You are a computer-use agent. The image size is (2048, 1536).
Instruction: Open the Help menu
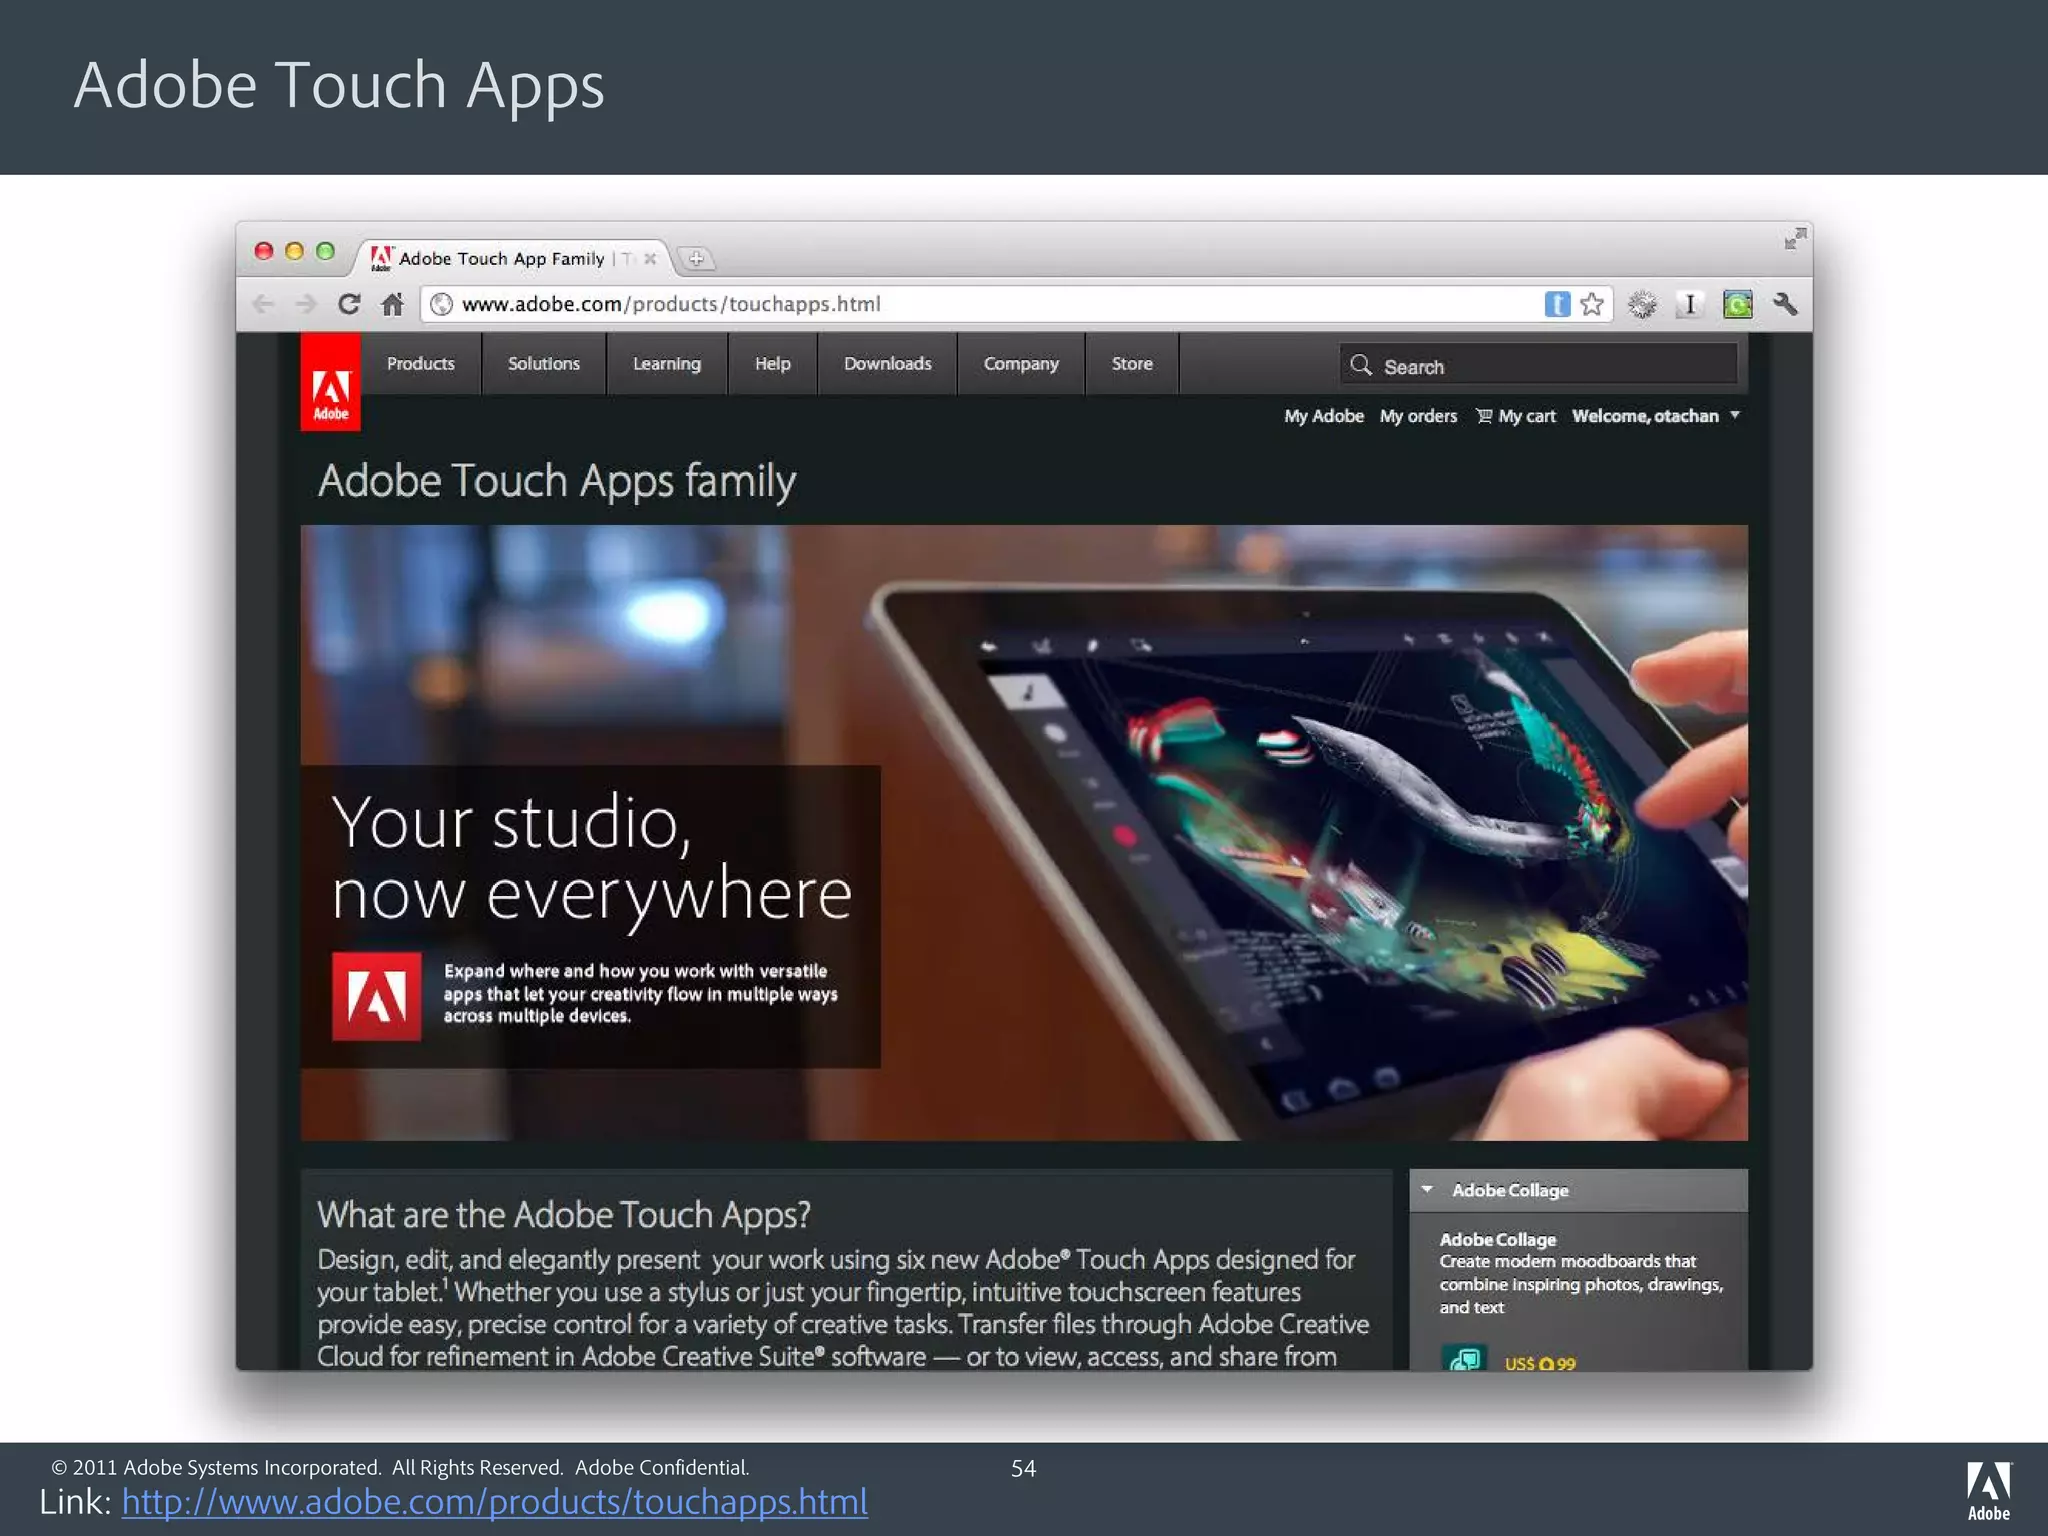(x=773, y=364)
